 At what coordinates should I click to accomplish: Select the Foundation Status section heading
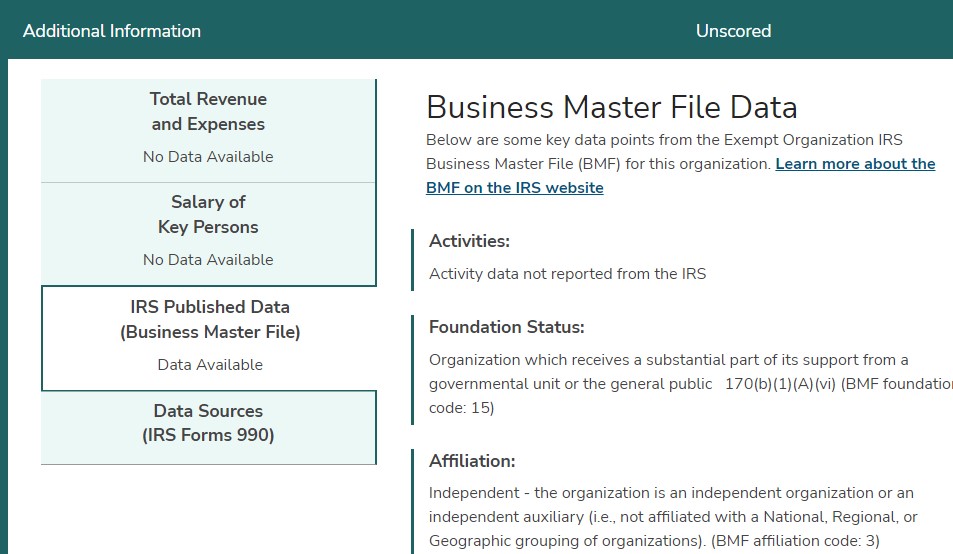506,327
